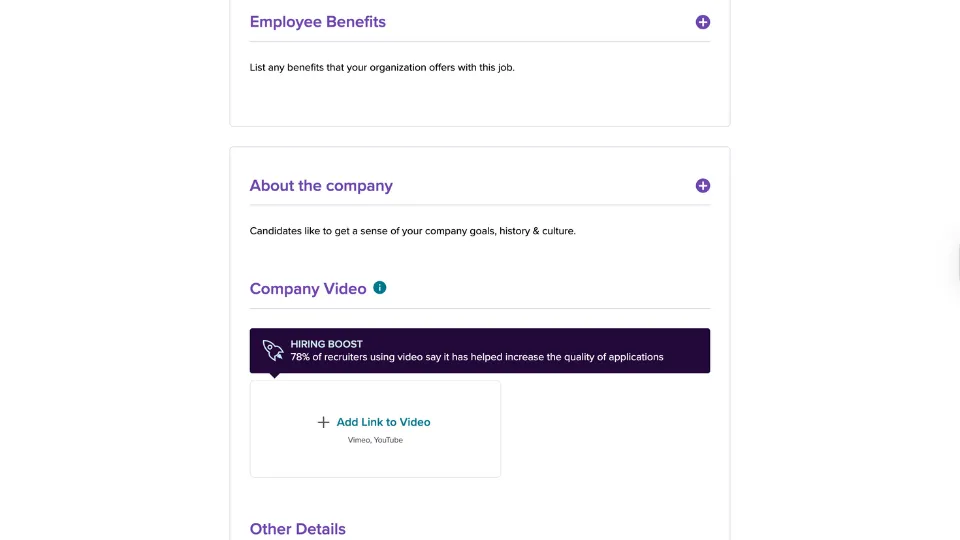Click the plus icon beside Add Link to Video

(x=323, y=422)
